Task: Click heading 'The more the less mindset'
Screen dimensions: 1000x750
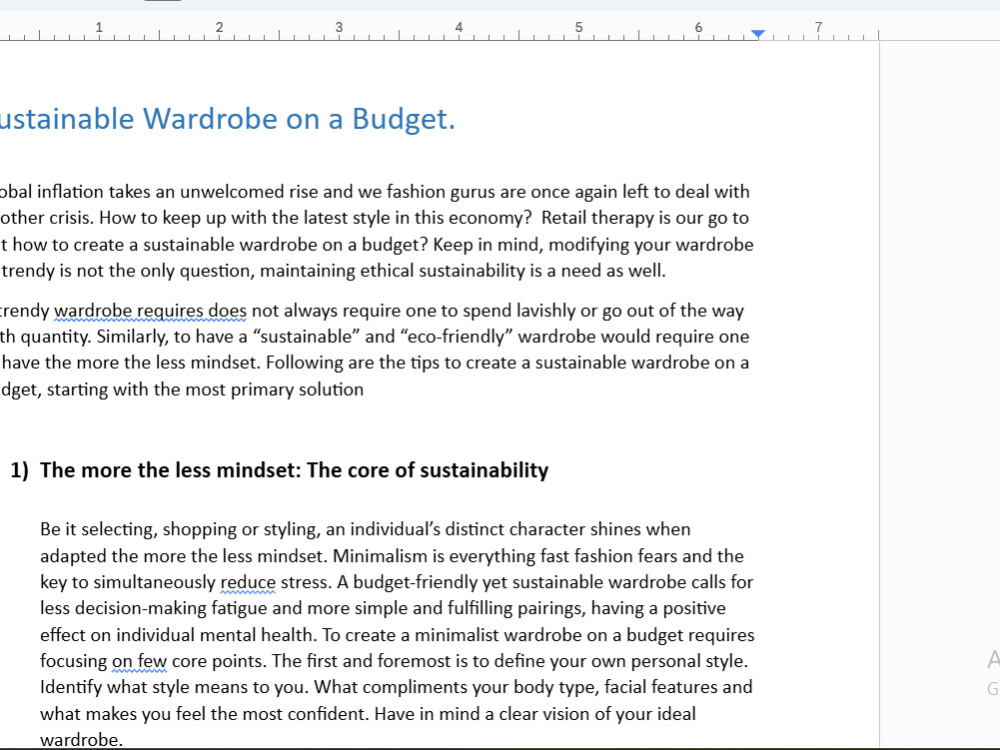Action: tap(170, 470)
